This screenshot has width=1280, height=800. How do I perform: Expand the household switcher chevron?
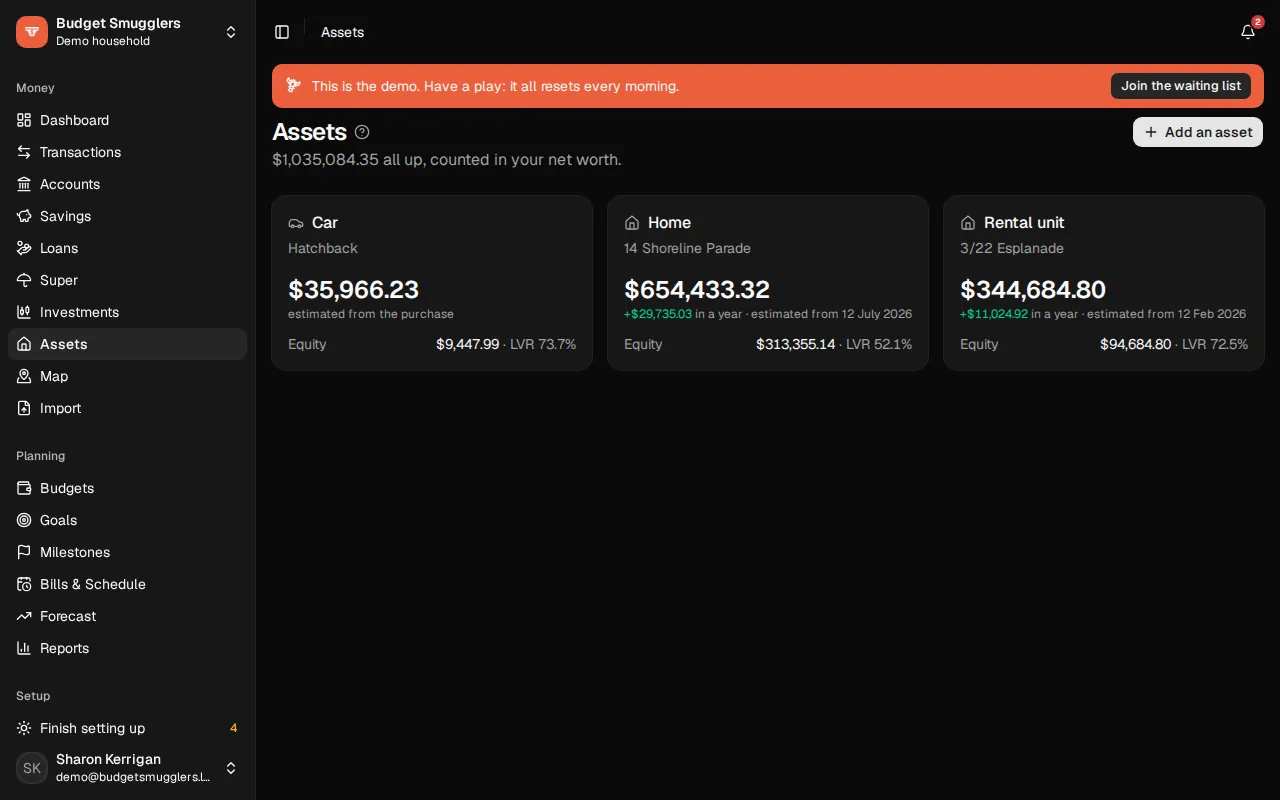click(x=231, y=32)
